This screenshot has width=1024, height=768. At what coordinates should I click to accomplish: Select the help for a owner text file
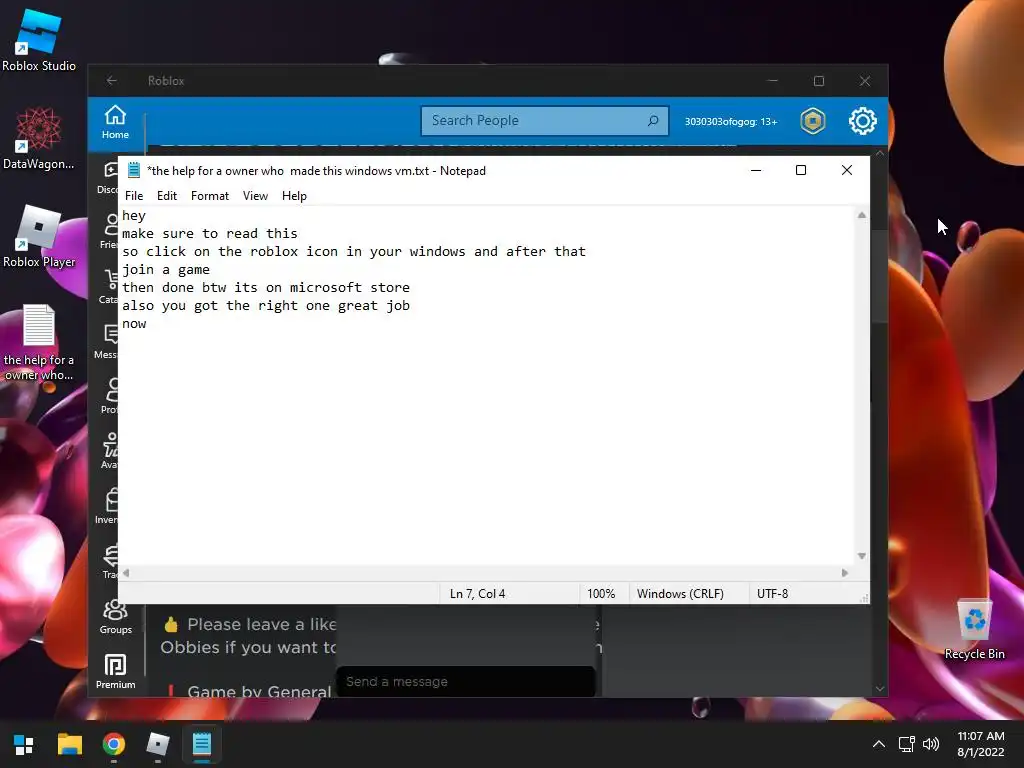(39, 343)
